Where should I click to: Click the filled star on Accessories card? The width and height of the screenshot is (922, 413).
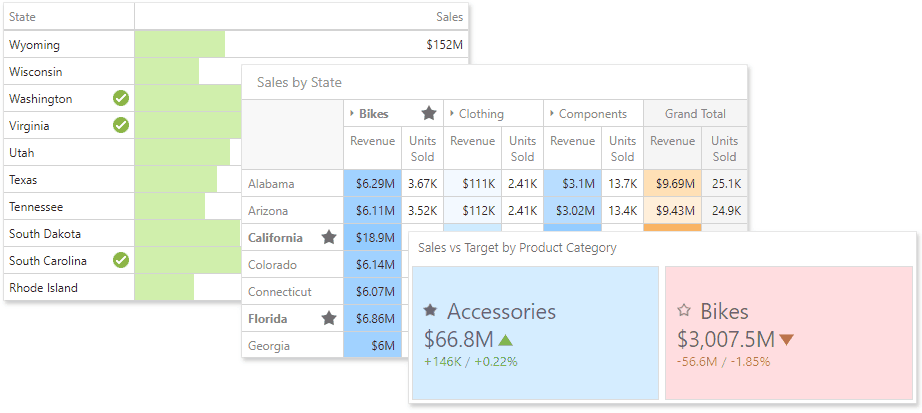[431, 311]
